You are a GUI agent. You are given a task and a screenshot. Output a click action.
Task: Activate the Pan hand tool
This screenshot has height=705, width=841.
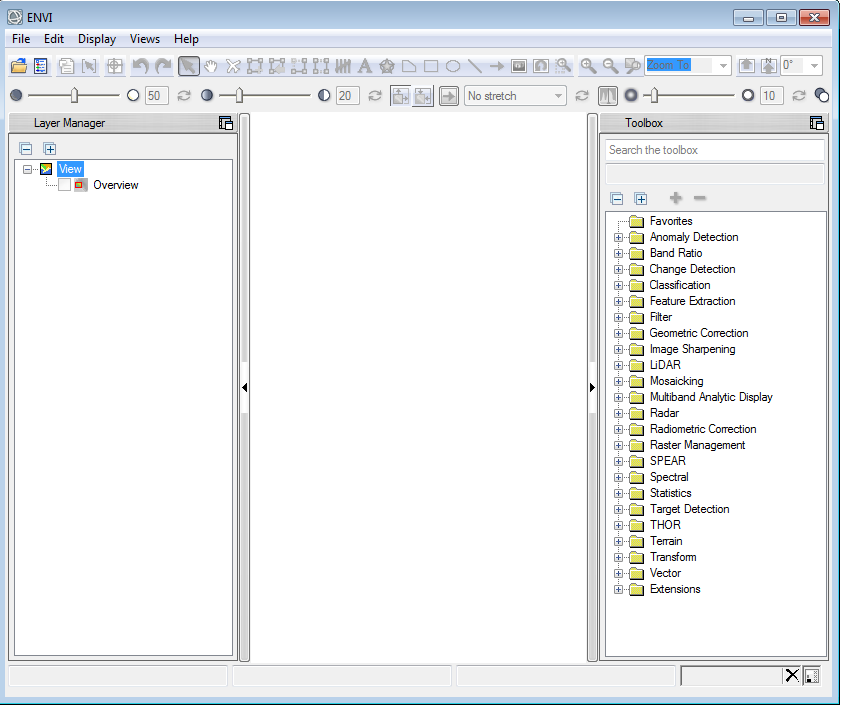pos(211,66)
